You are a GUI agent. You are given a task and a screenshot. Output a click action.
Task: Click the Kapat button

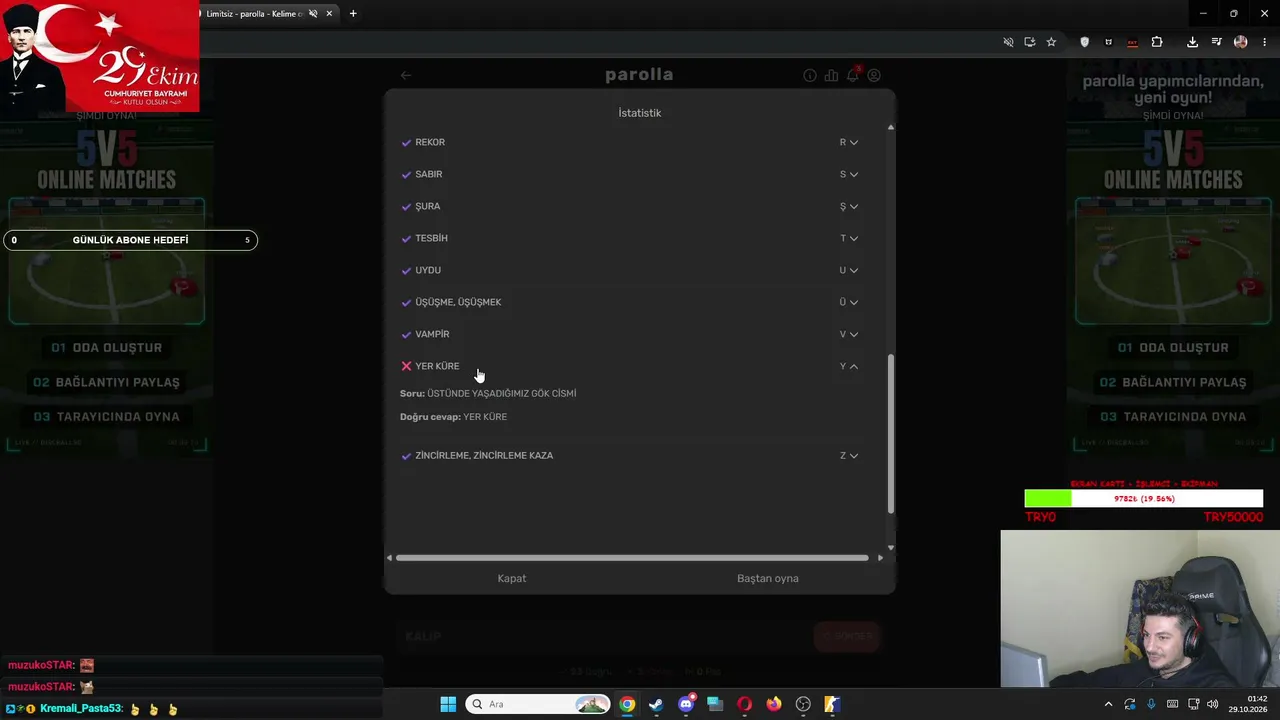click(x=512, y=578)
